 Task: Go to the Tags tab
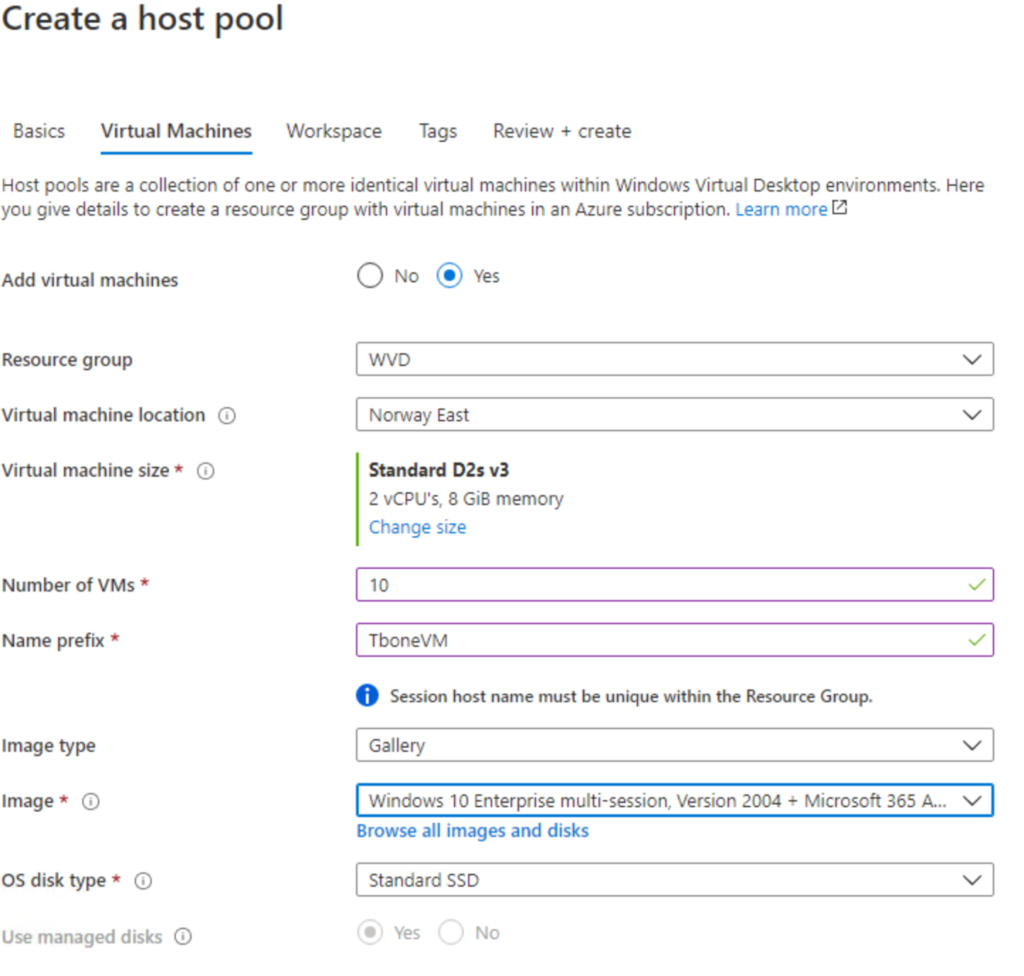(x=438, y=131)
